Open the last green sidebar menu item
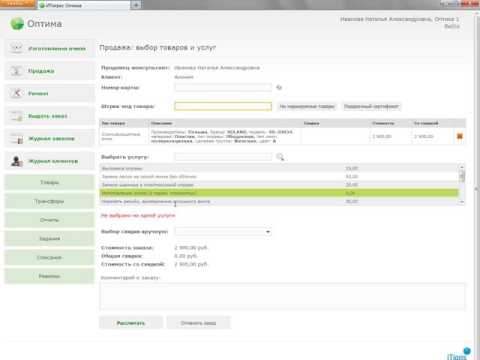480x360 pixels. coord(49,276)
